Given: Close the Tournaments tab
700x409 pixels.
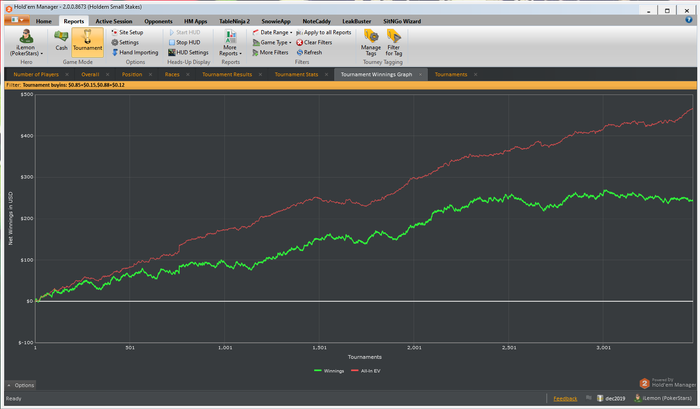Looking at the screenshot, I should (475, 75).
